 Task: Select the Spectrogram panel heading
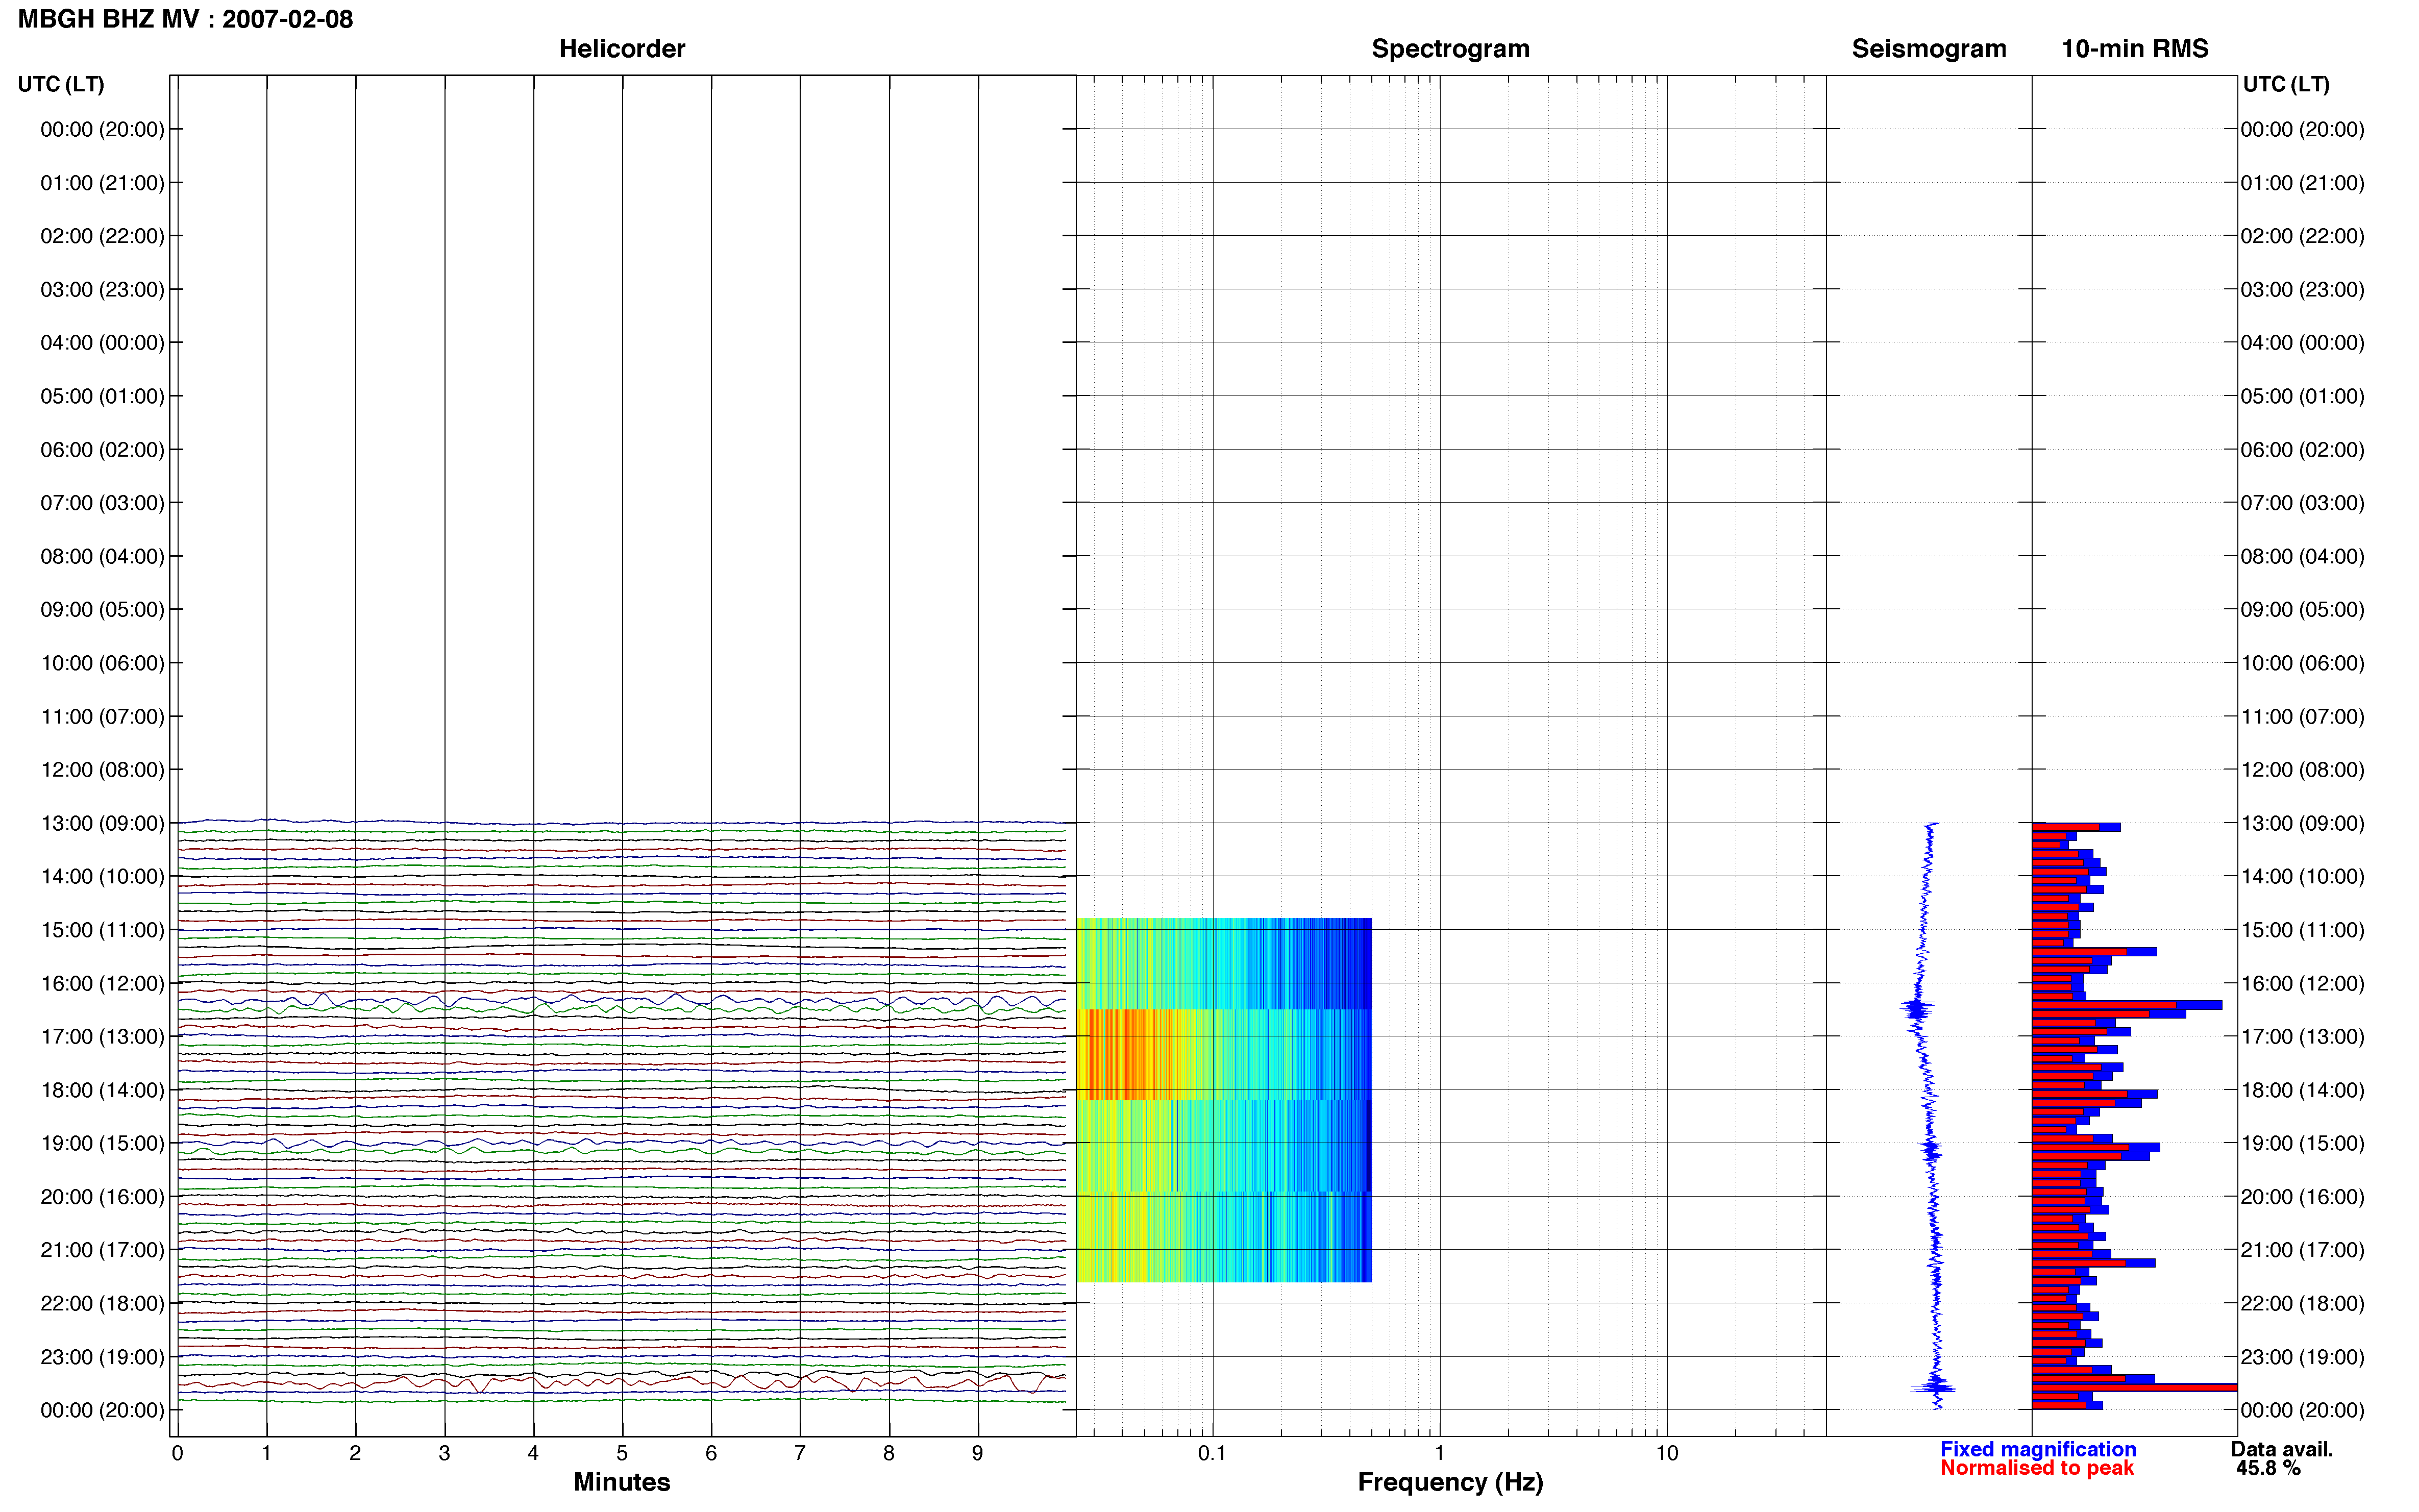tap(1450, 49)
